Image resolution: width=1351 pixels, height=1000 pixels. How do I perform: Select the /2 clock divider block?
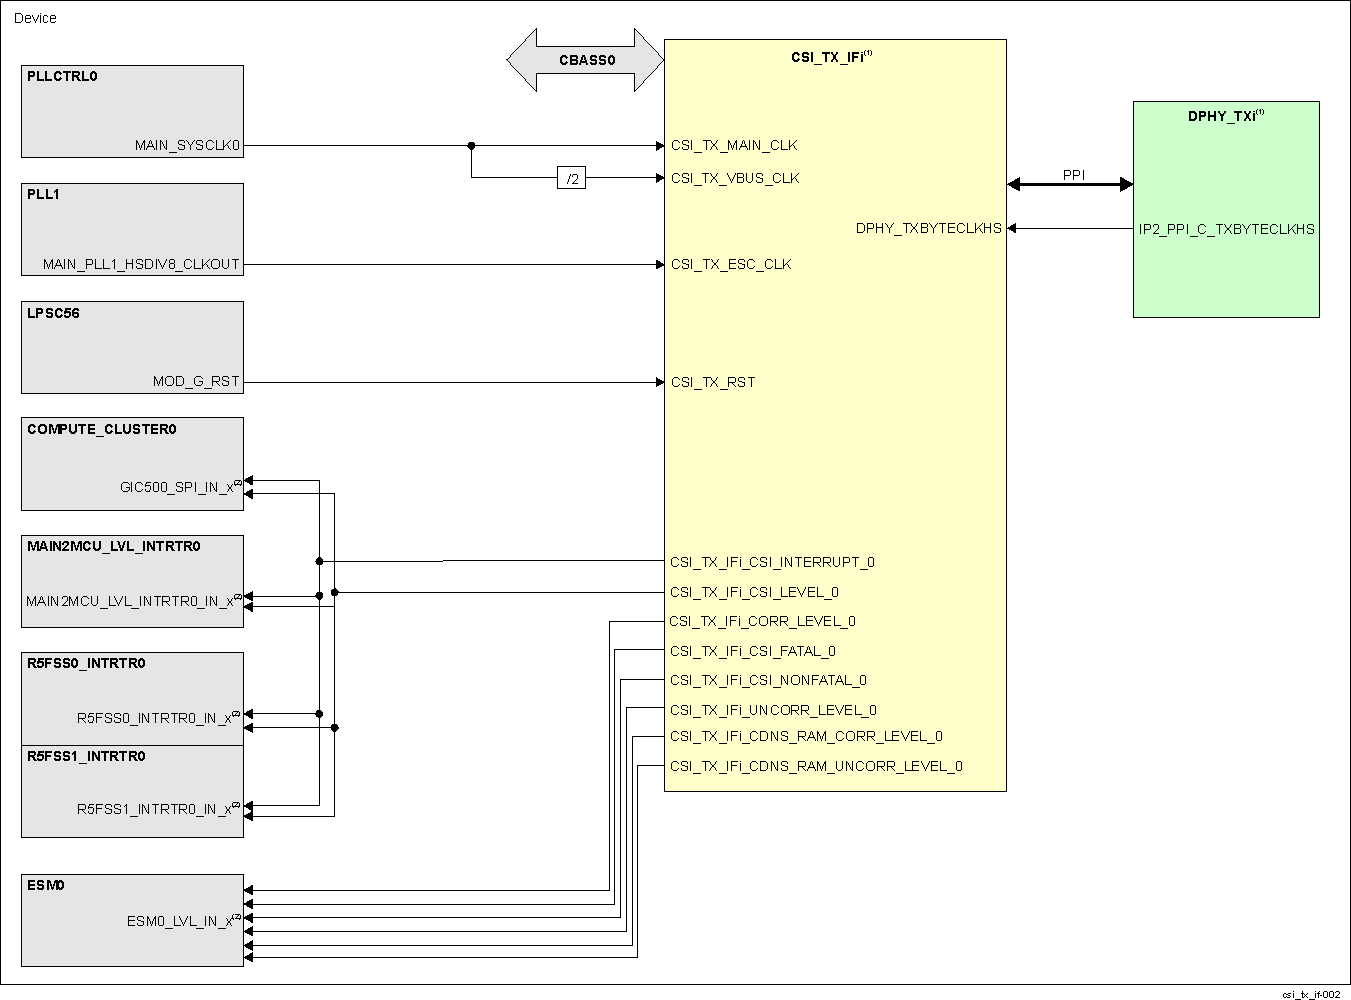[572, 179]
